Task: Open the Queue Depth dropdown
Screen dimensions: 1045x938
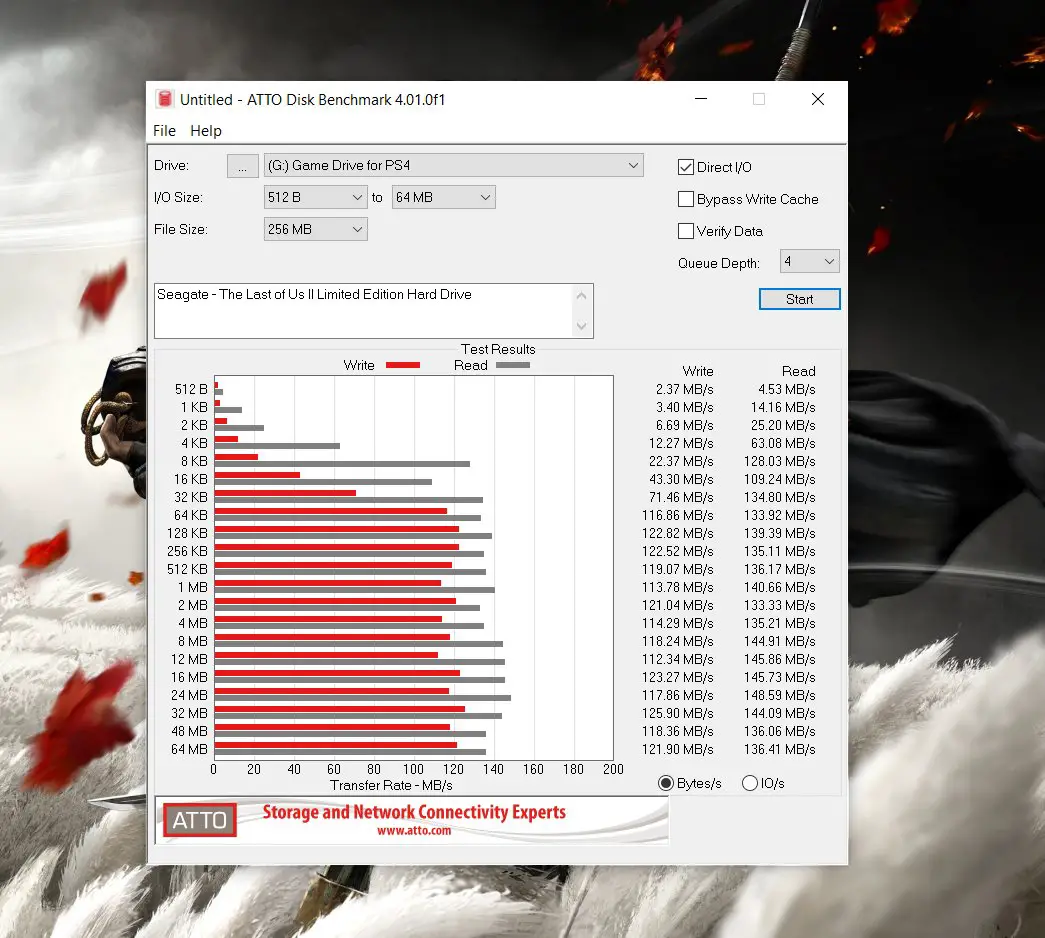Action: (809, 261)
